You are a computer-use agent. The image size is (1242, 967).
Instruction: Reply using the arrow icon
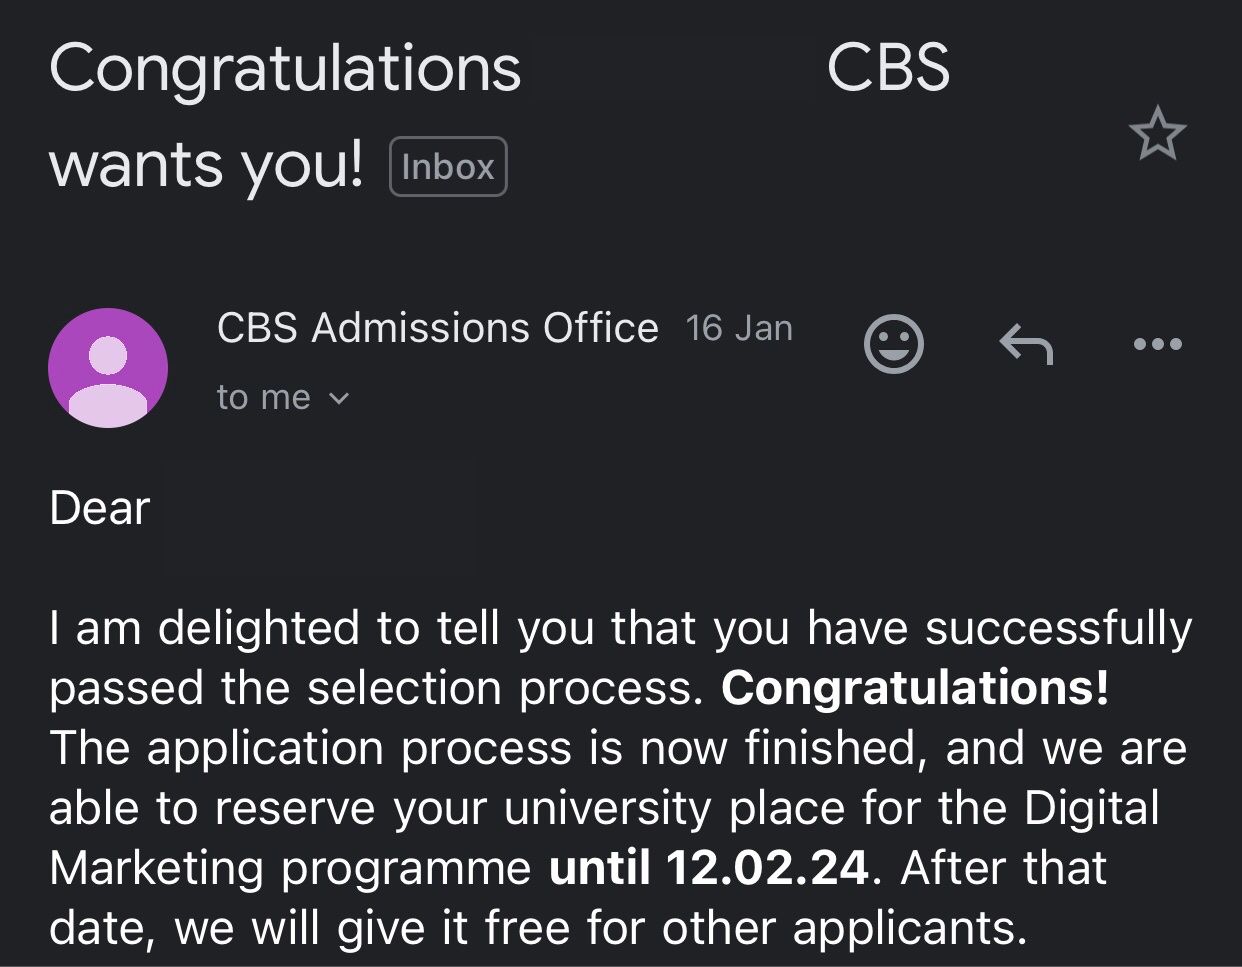pyautogui.click(x=1026, y=345)
